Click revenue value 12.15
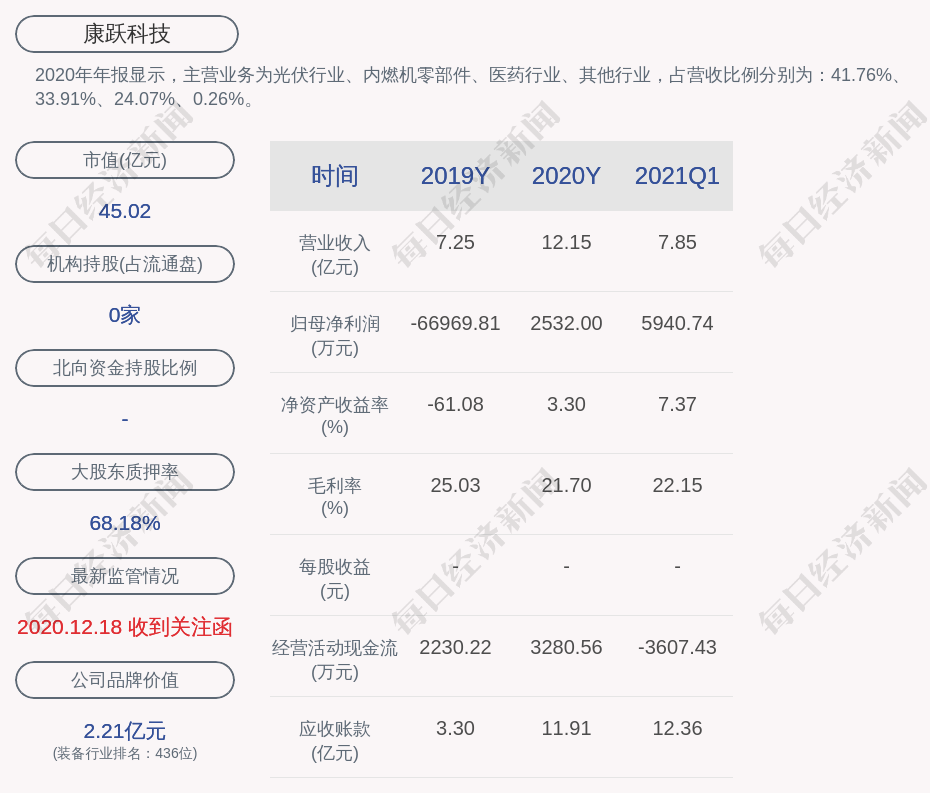This screenshot has height=793, width=930. click(566, 243)
